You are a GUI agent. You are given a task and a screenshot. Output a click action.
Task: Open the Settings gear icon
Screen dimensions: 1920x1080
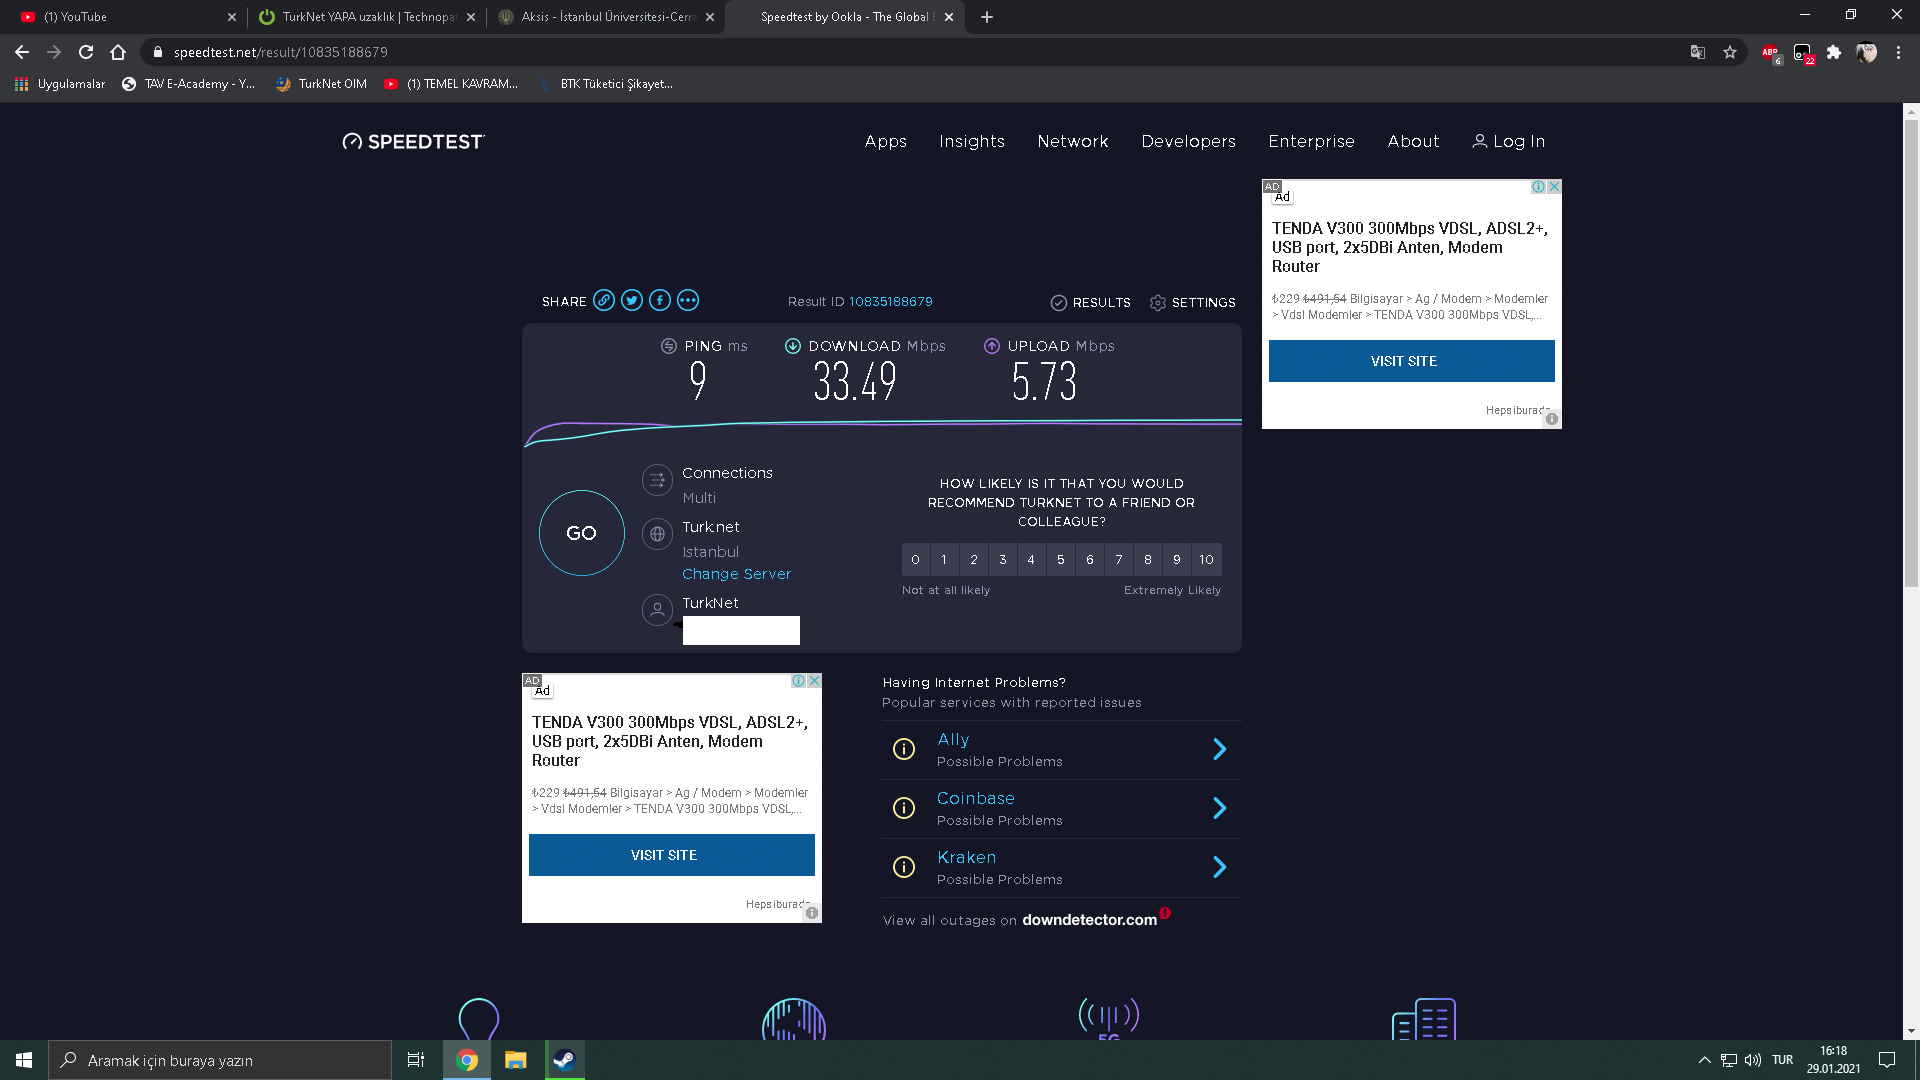(x=1158, y=302)
